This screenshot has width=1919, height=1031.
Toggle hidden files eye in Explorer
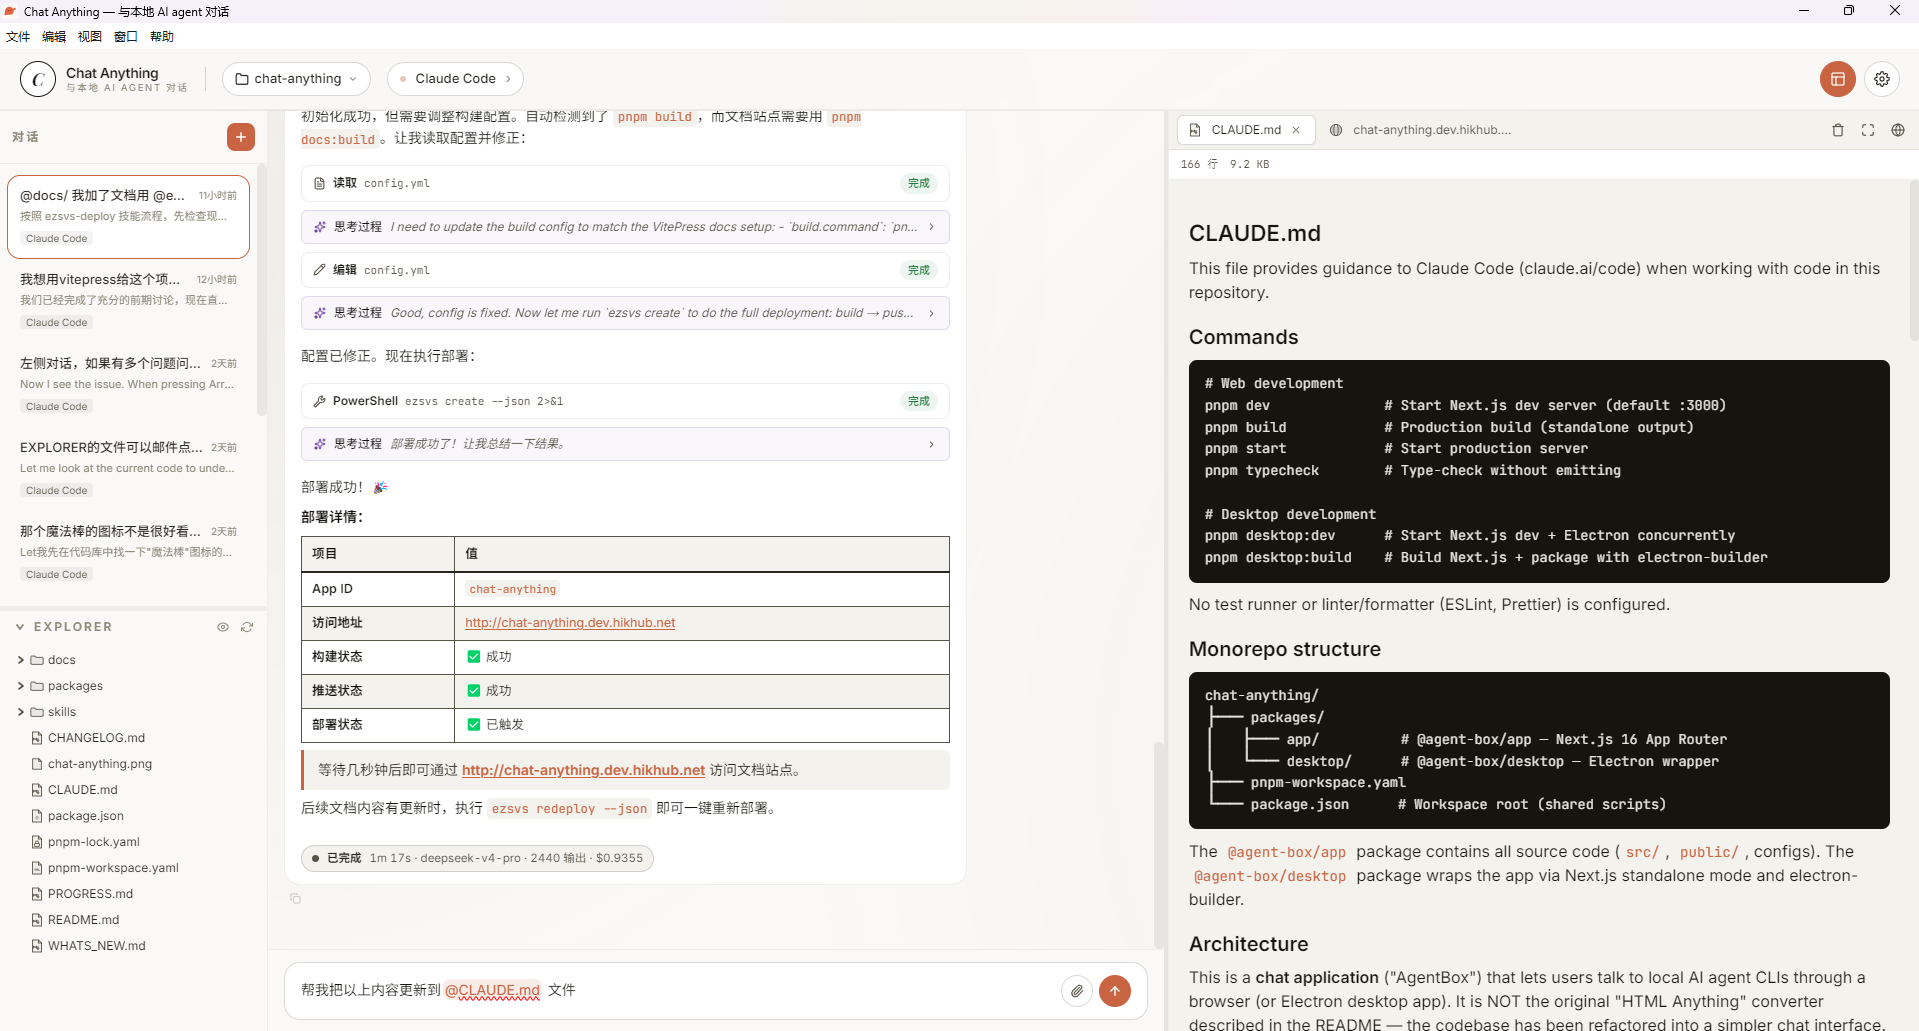click(x=223, y=627)
